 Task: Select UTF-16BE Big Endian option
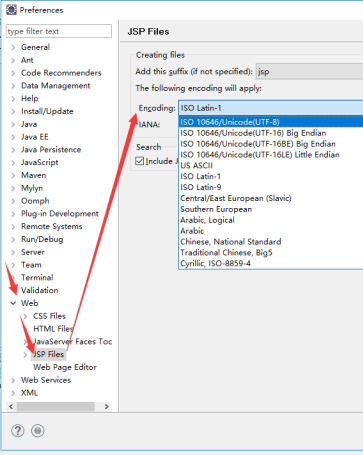[258, 144]
